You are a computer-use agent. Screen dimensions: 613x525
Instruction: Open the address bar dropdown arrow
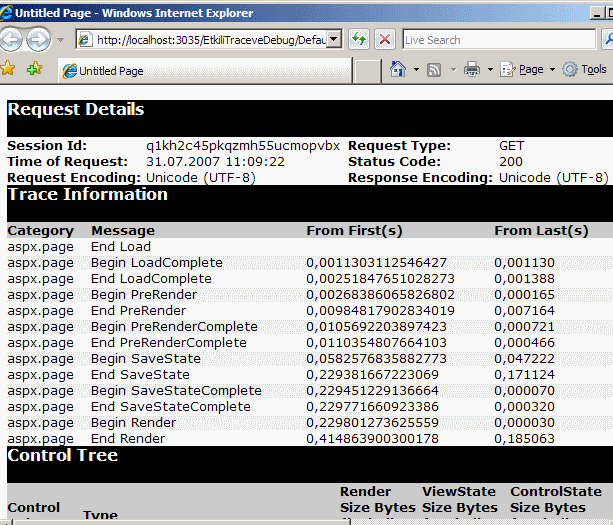click(335, 40)
